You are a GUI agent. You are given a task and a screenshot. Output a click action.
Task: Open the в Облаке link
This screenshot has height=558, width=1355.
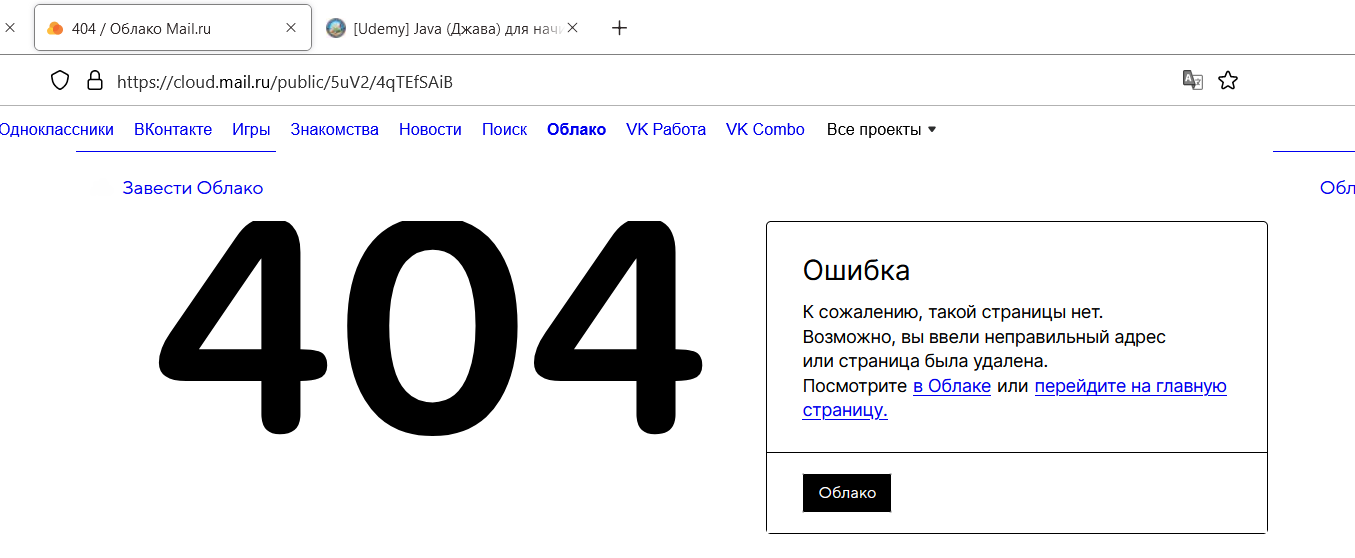coord(952,386)
